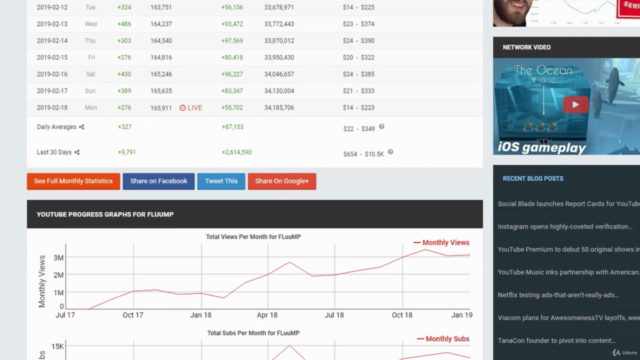The width and height of the screenshot is (640, 360).
Task: Click See Full Monthly Statistics button
Action: coord(73,181)
